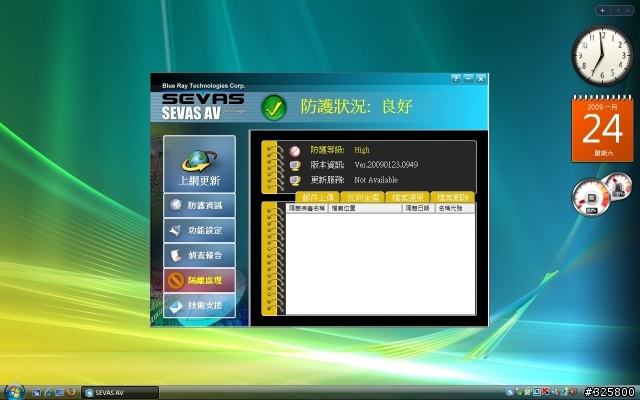Launch Internet Explorer from Quick Launch
This screenshot has width=640, height=400.
[x=48, y=393]
